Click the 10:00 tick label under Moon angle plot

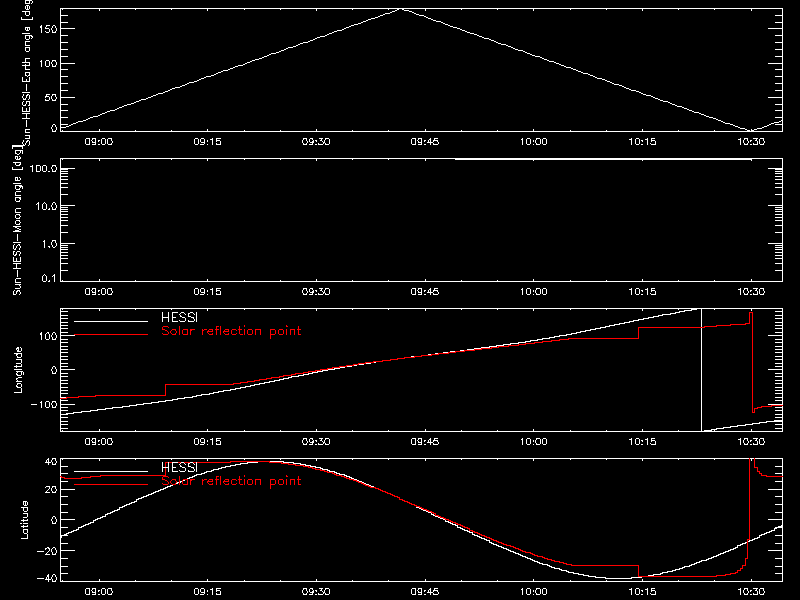click(533, 291)
